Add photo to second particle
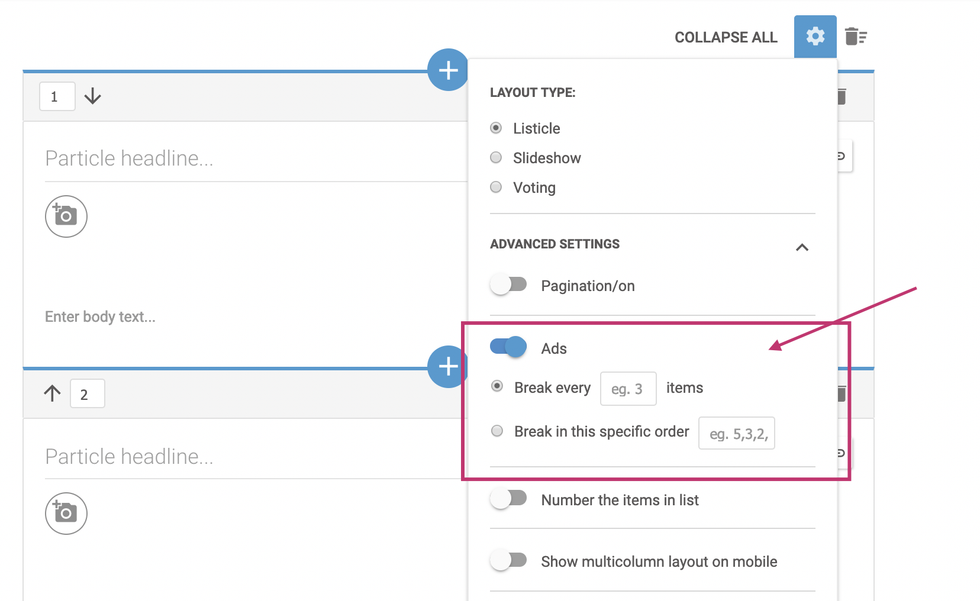 click(66, 513)
